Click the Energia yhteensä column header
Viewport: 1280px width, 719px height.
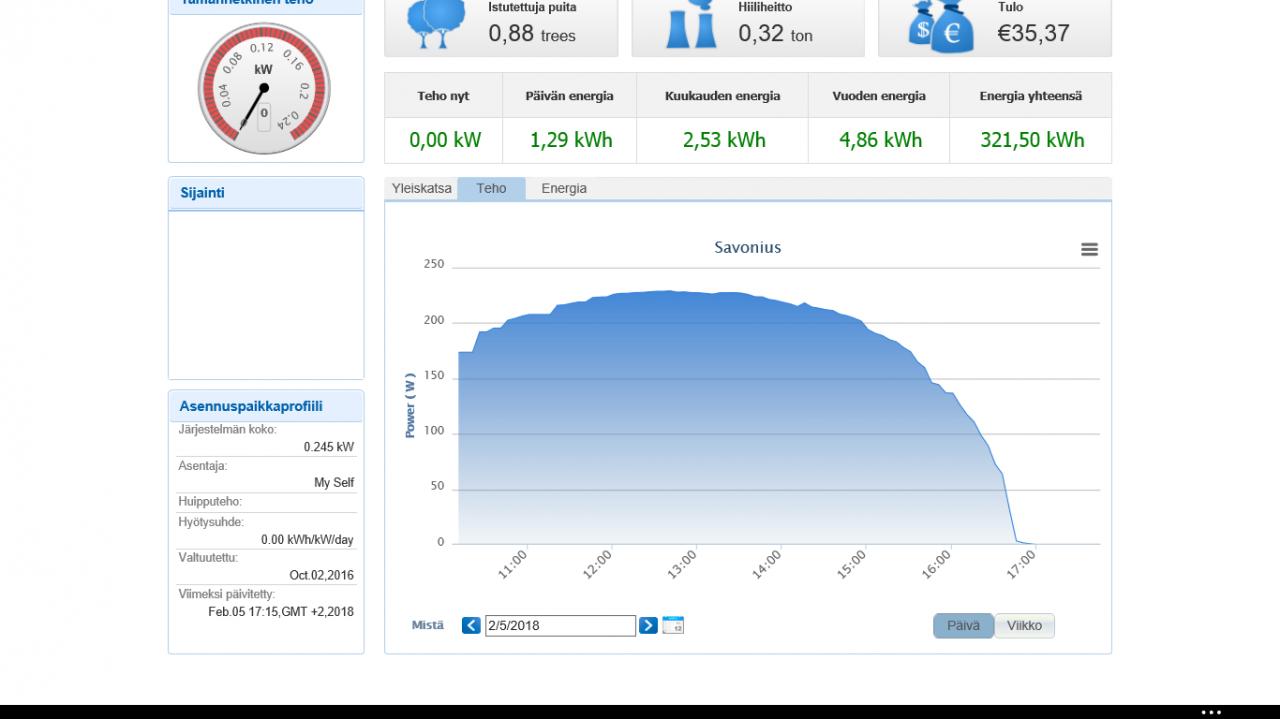(x=1030, y=96)
